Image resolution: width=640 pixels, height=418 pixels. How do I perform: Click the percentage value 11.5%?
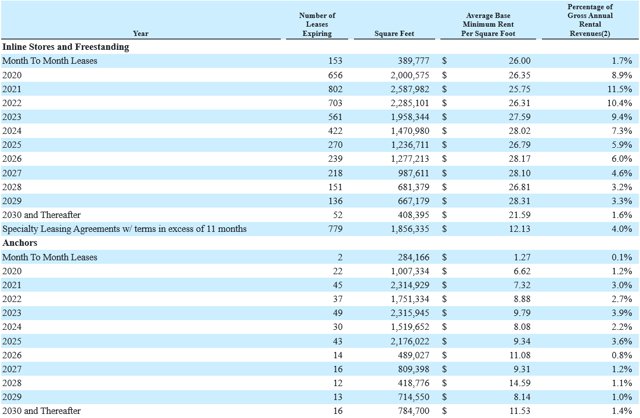pos(620,89)
